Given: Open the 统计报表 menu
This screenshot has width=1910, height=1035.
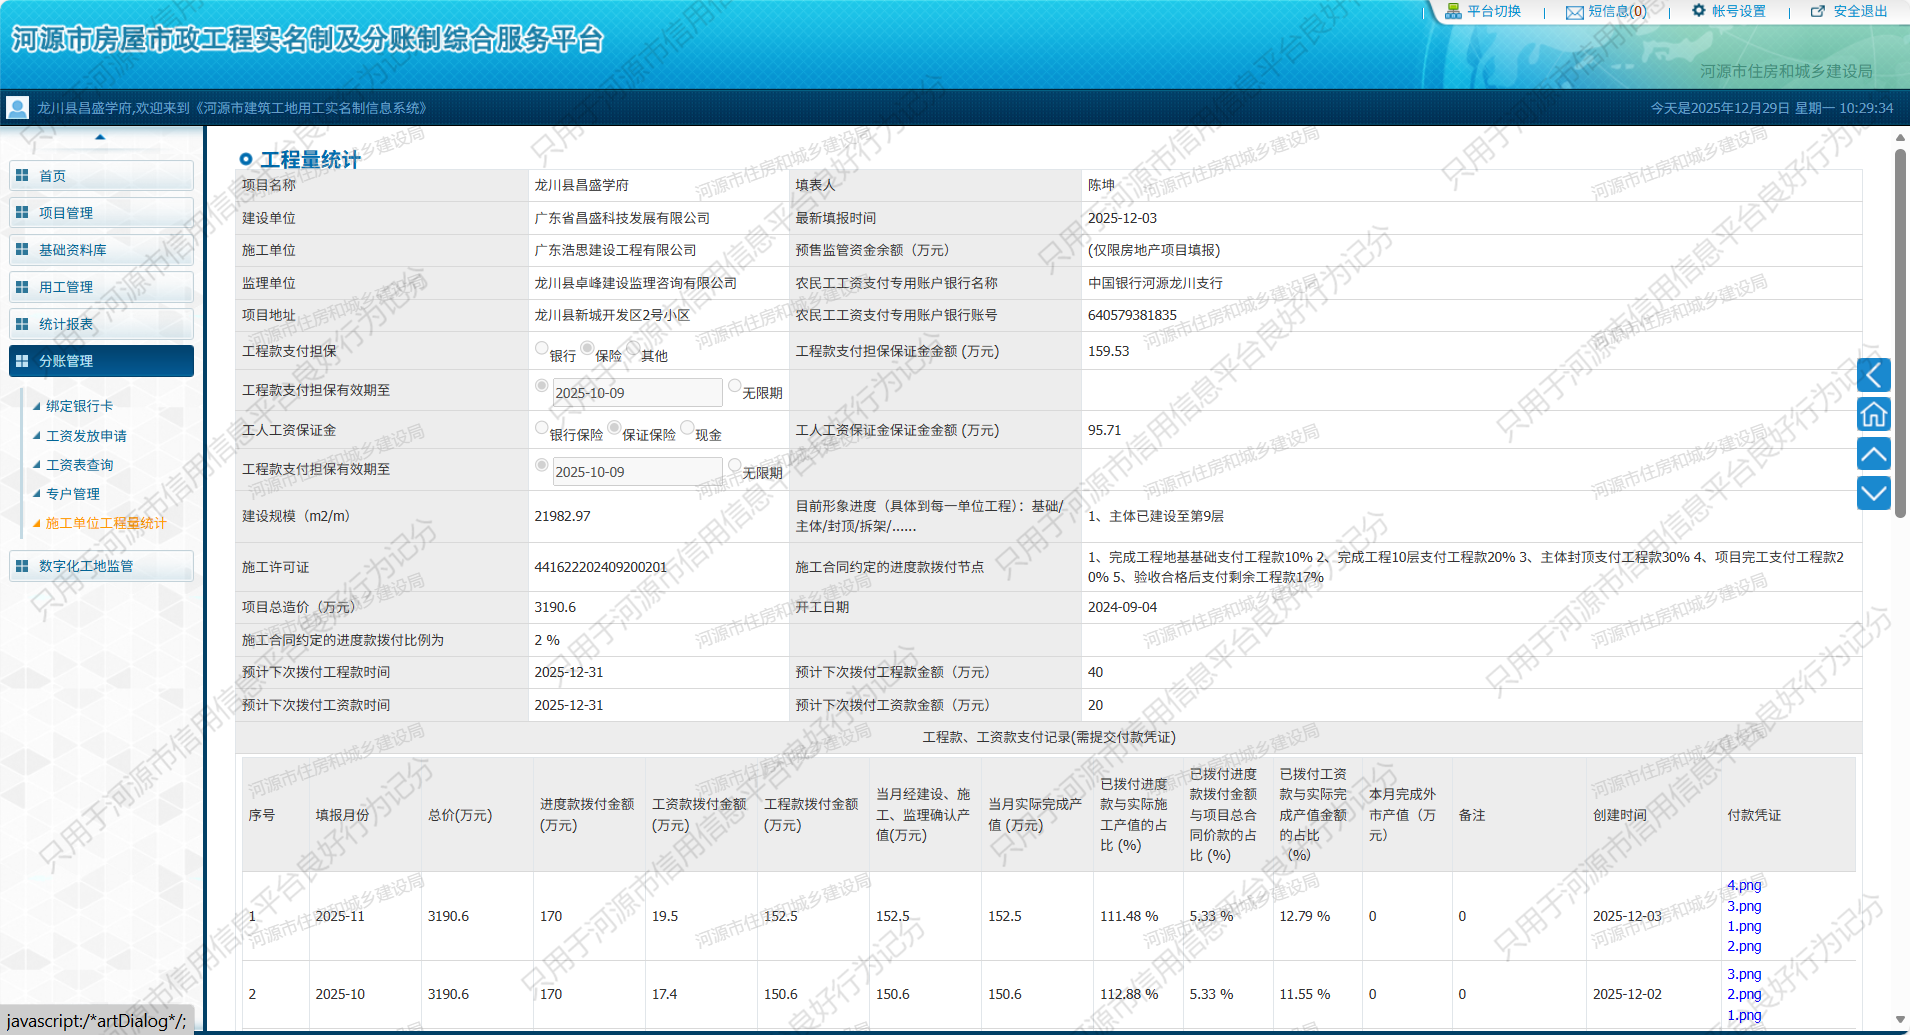Looking at the screenshot, I should (100, 323).
